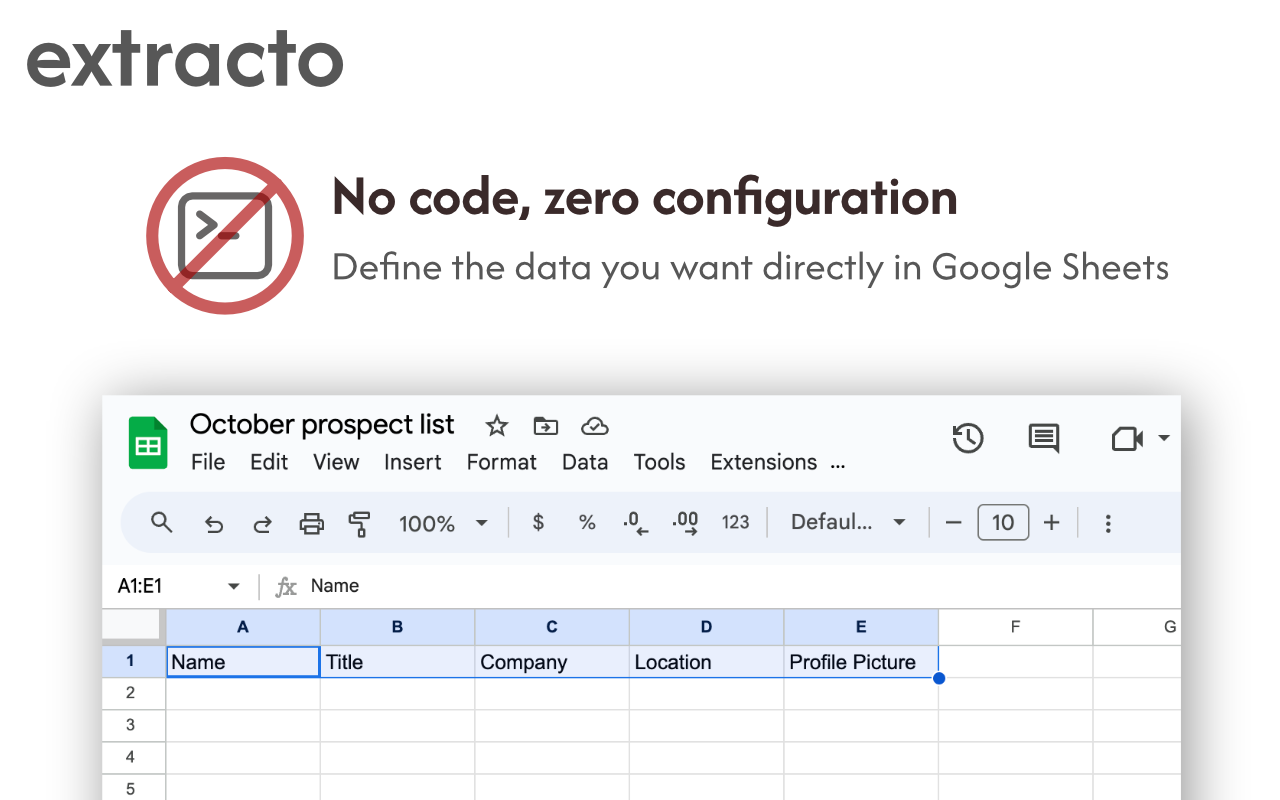Screen dimensions: 1280x800
Task: Star the October prospect list spreadsheet
Action: click(496, 425)
